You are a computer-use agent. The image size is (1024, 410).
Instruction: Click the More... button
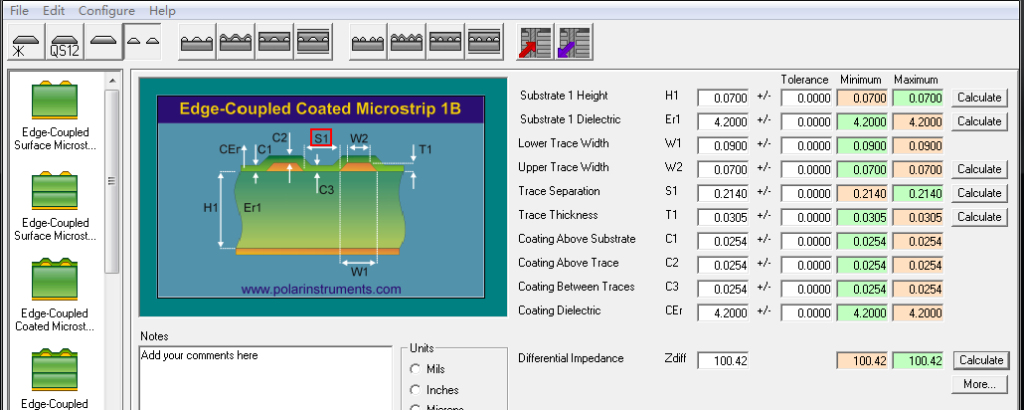coord(979,383)
